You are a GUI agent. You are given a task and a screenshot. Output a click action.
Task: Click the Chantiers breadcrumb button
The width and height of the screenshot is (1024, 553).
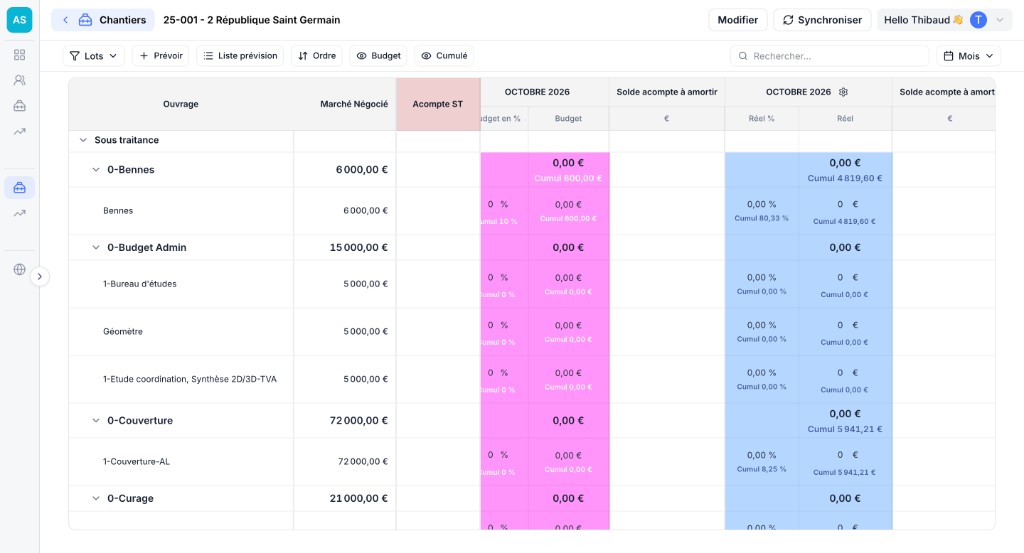pos(103,20)
